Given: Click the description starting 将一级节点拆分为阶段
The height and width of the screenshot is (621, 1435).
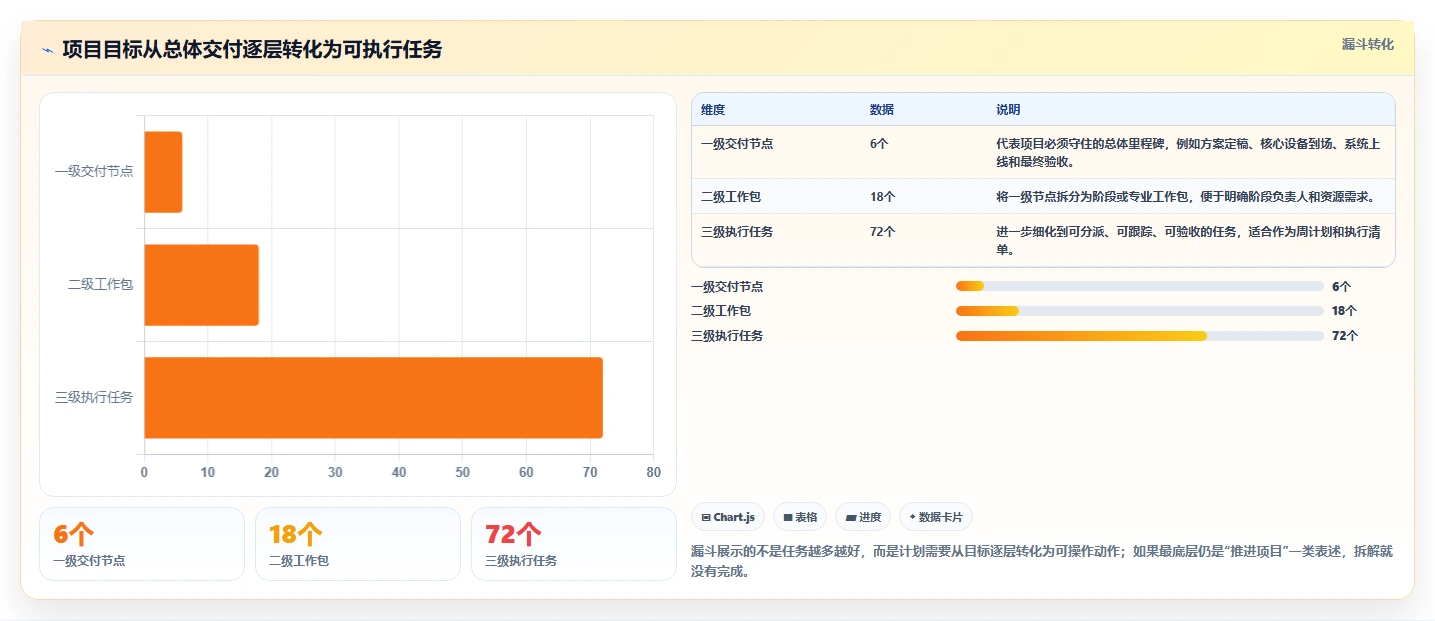Looking at the screenshot, I should click(1185, 197).
